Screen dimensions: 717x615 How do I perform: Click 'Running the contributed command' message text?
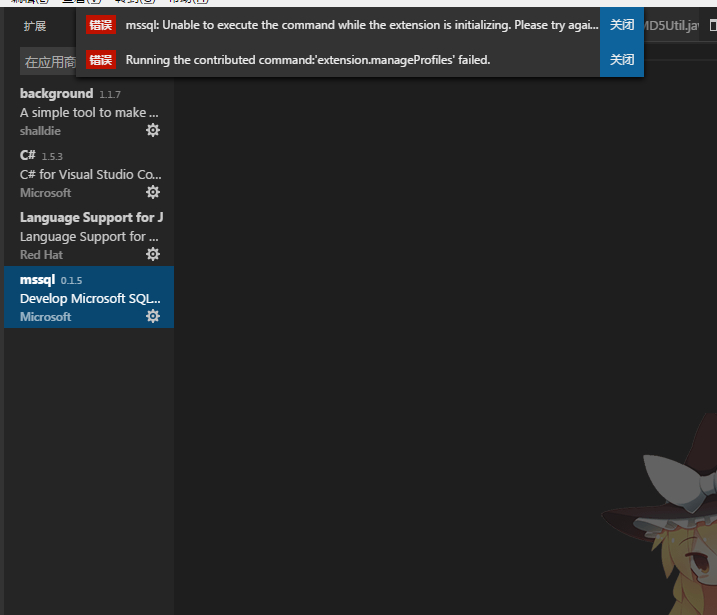coord(308,60)
